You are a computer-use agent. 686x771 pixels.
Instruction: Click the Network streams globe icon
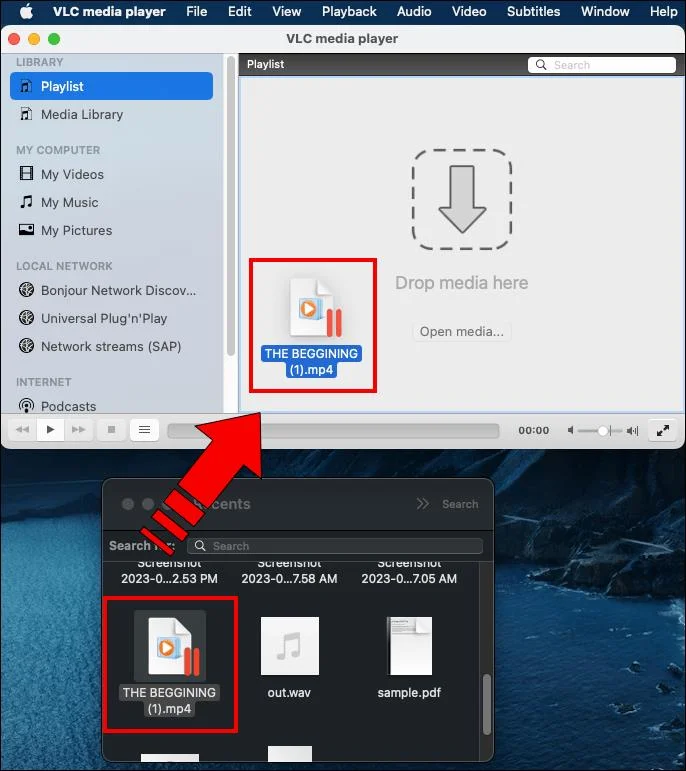[26, 346]
